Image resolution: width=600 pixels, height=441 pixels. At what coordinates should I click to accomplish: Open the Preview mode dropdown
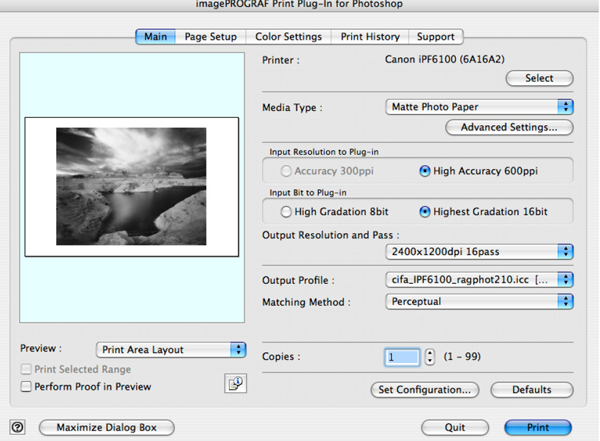[171, 350]
